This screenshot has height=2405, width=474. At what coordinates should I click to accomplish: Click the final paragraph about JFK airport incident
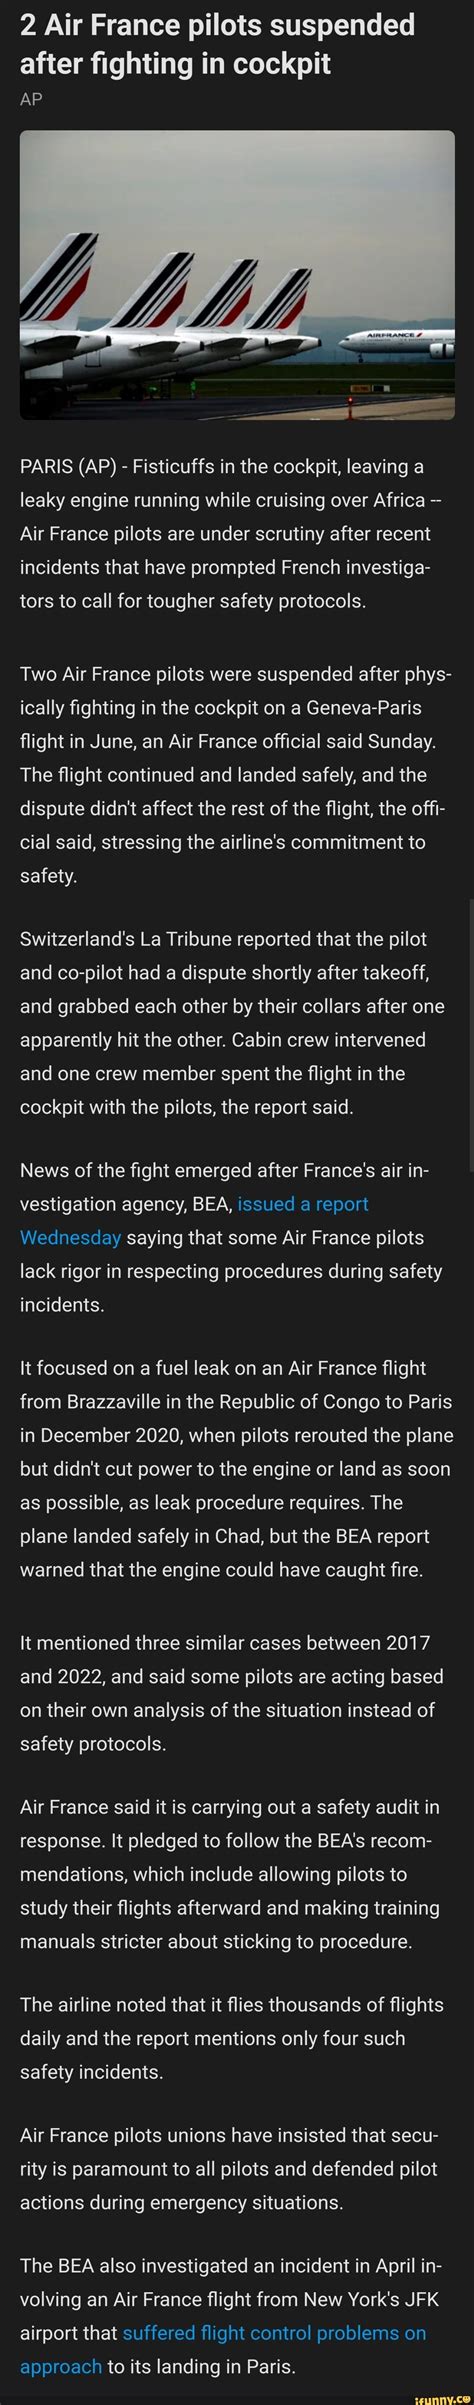click(230, 2324)
